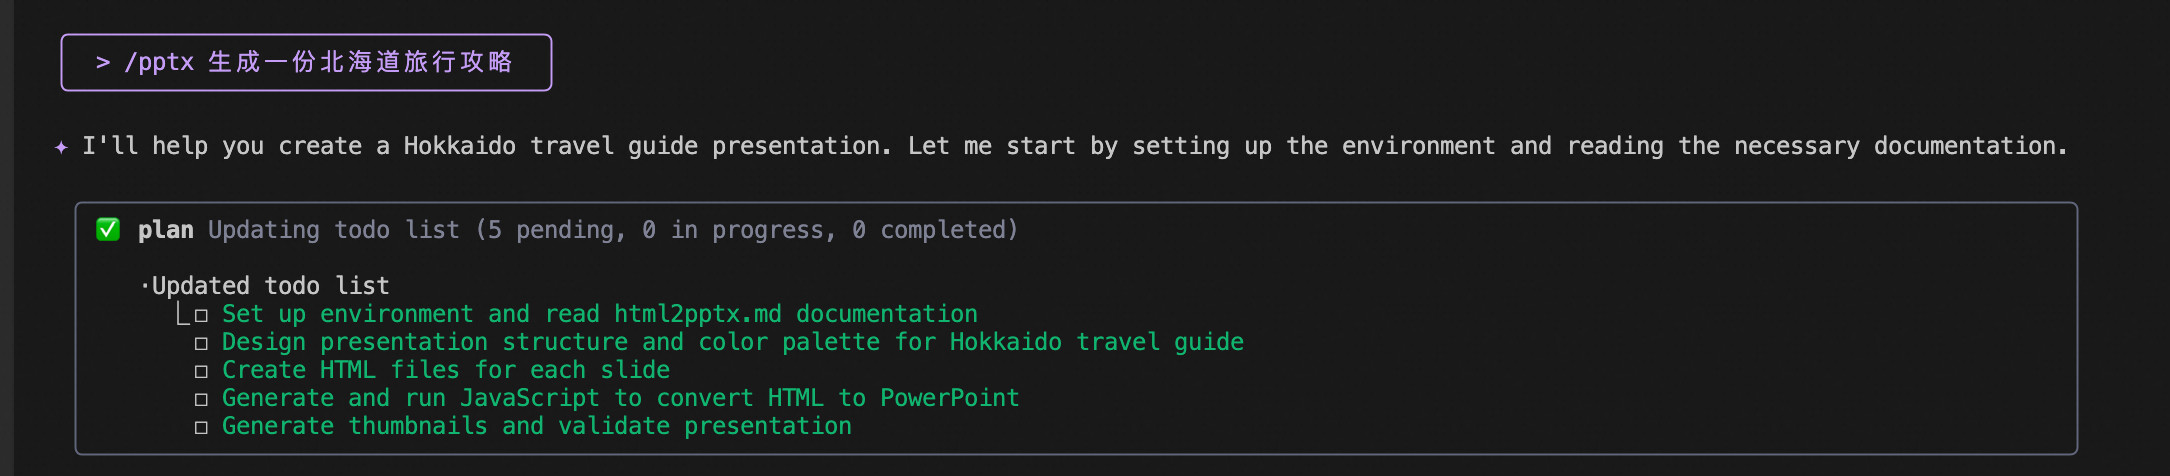The height and width of the screenshot is (476, 2170).
Task: Tick the 'Create HTML files' todo checkbox
Action: [201, 372]
